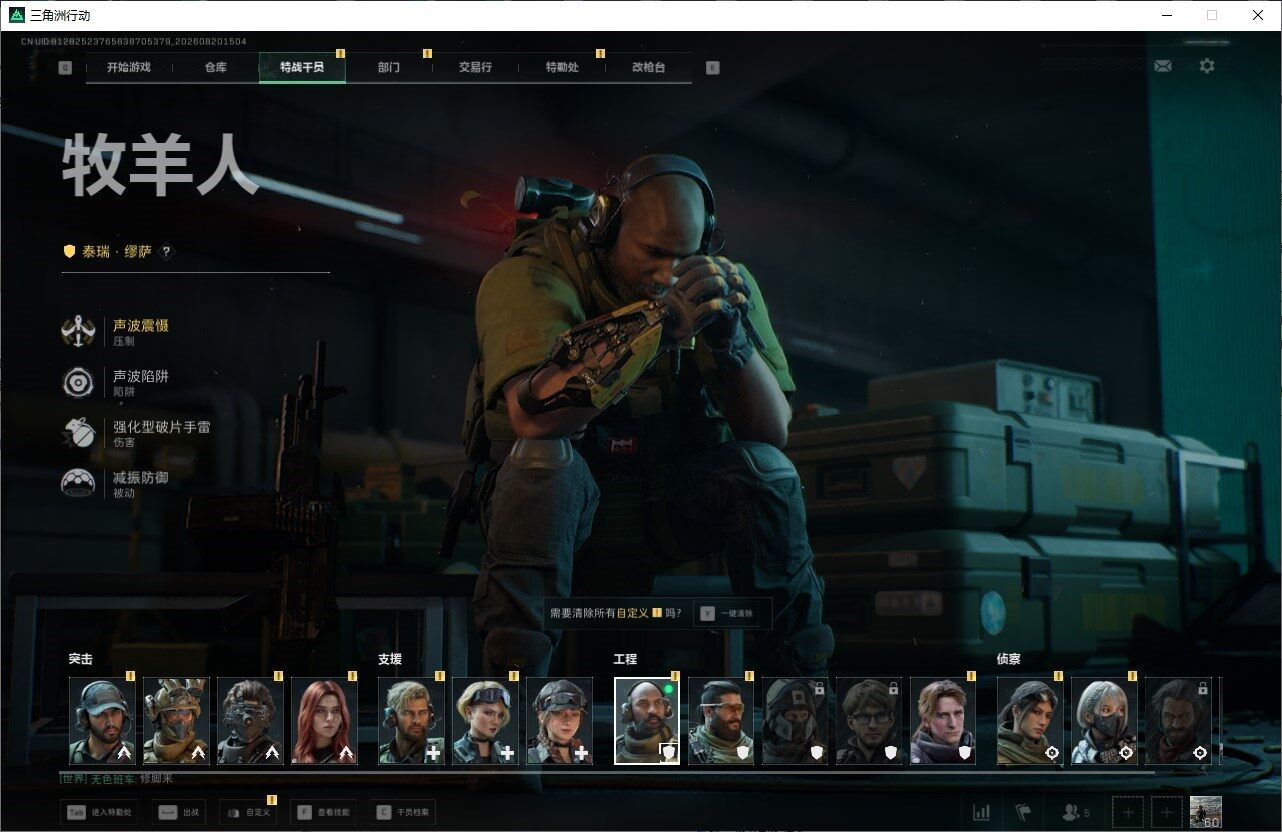Click the second plus squad slot
The width and height of the screenshot is (1282, 832).
[1166, 813]
